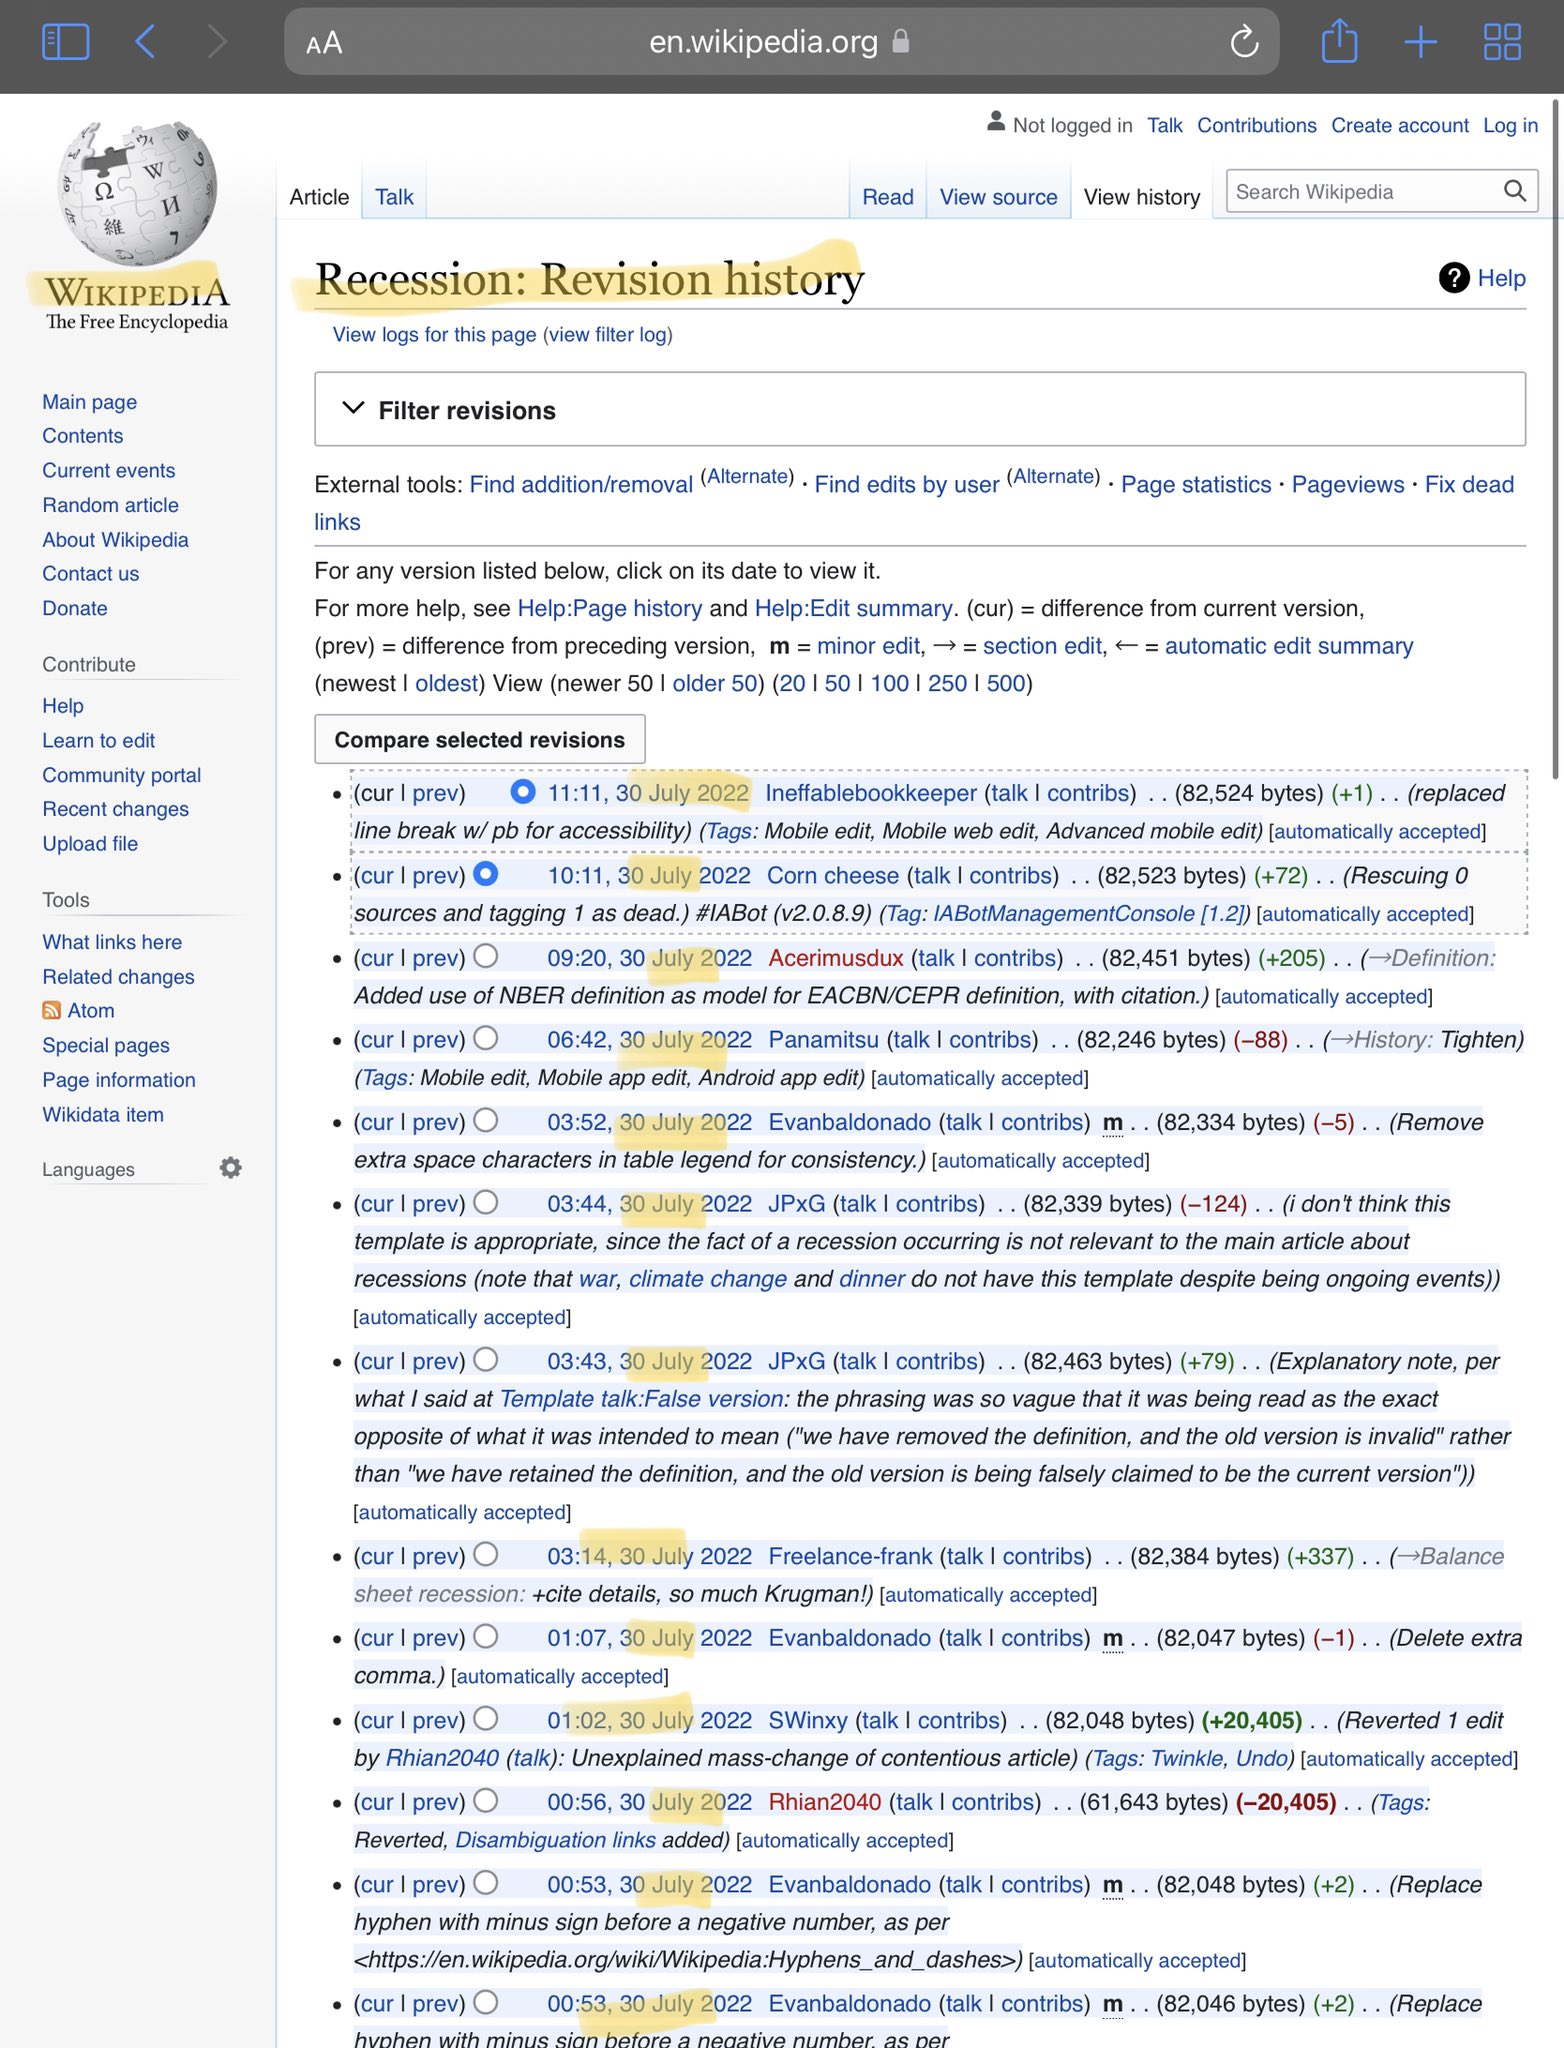Tap the Safari forward arrow
1564x2048 pixels.
(217, 42)
